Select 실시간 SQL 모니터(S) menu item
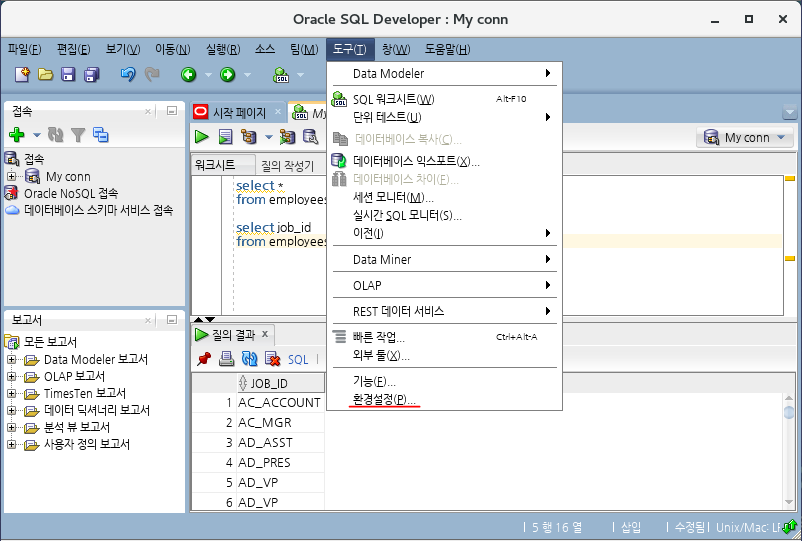The width and height of the screenshot is (802, 541). (x=444, y=215)
